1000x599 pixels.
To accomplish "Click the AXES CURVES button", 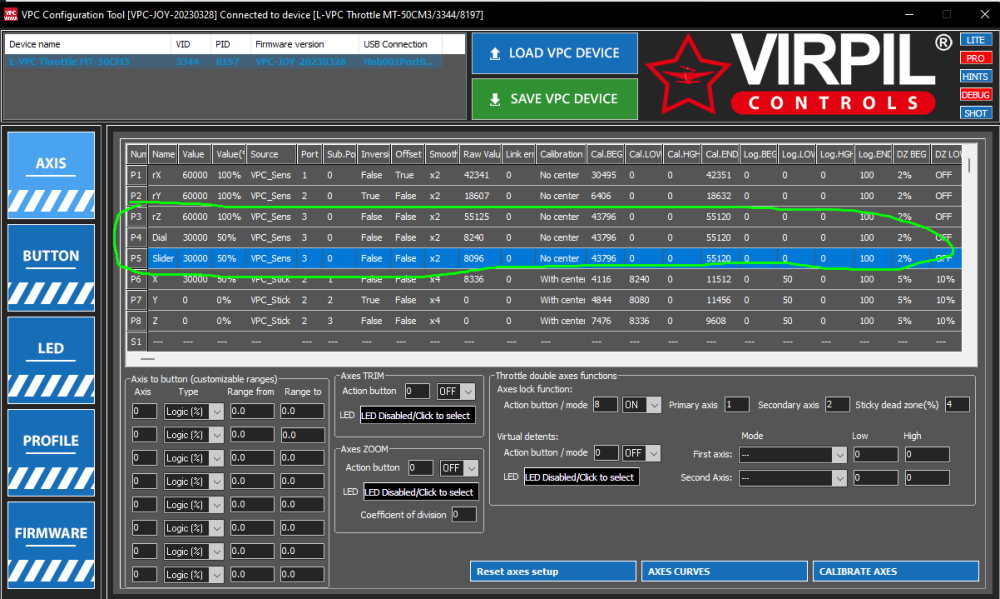I will (724, 571).
